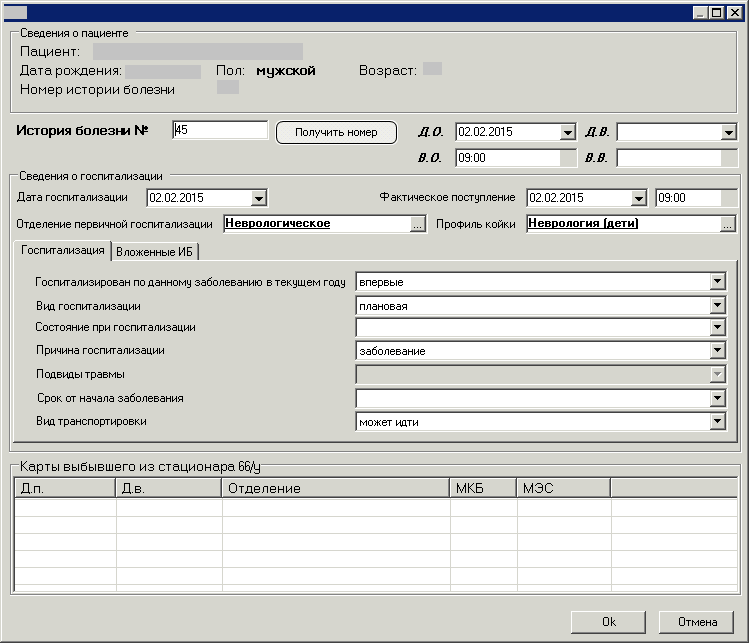The width and height of the screenshot is (749, 643).
Task: Click the 'Получить номер' button
Action: (336, 132)
